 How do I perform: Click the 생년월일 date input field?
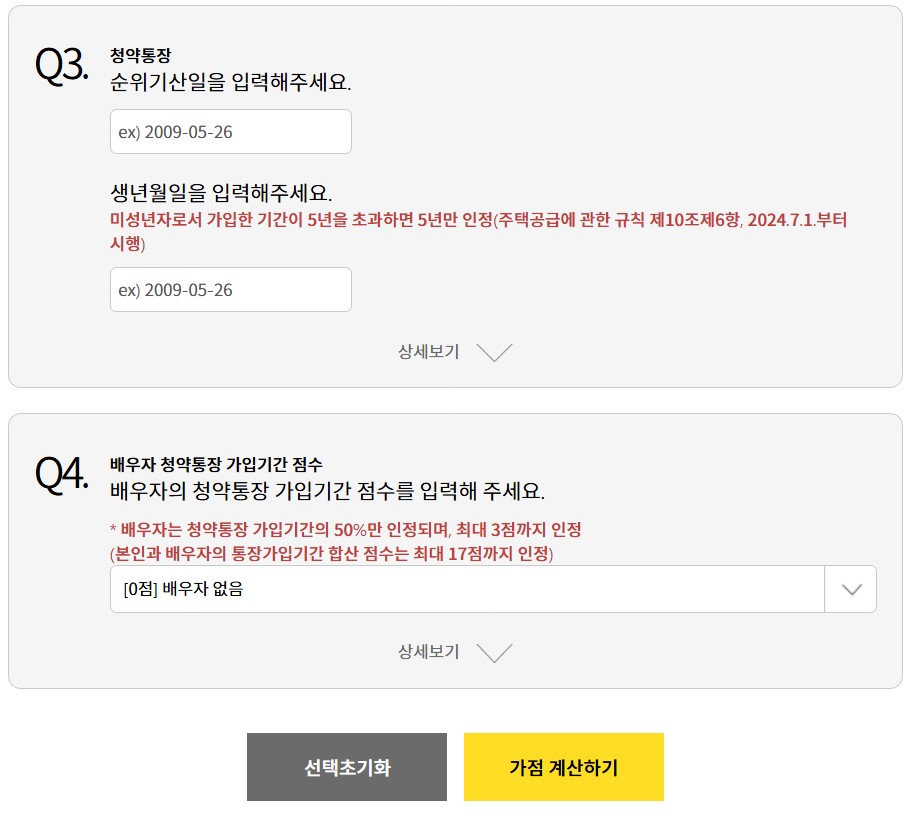(x=230, y=289)
